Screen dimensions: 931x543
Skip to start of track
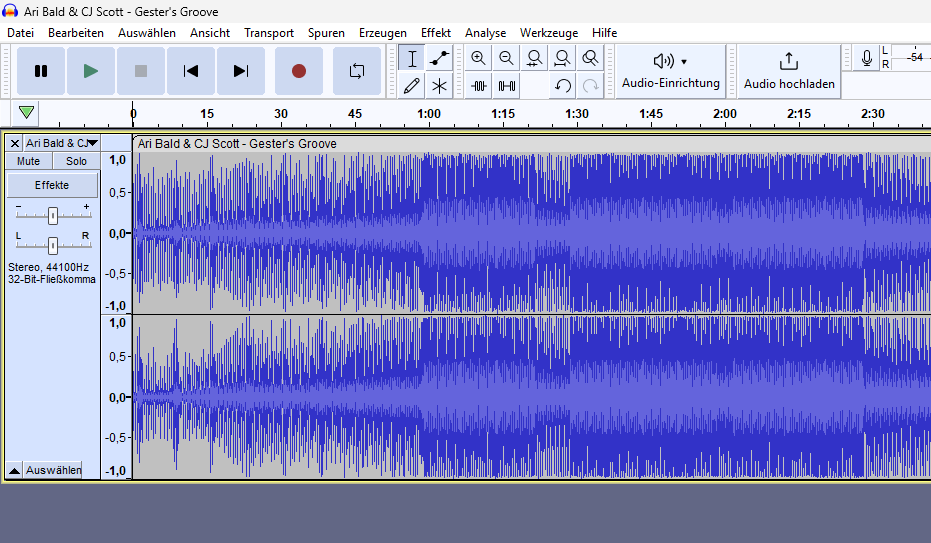click(x=191, y=71)
